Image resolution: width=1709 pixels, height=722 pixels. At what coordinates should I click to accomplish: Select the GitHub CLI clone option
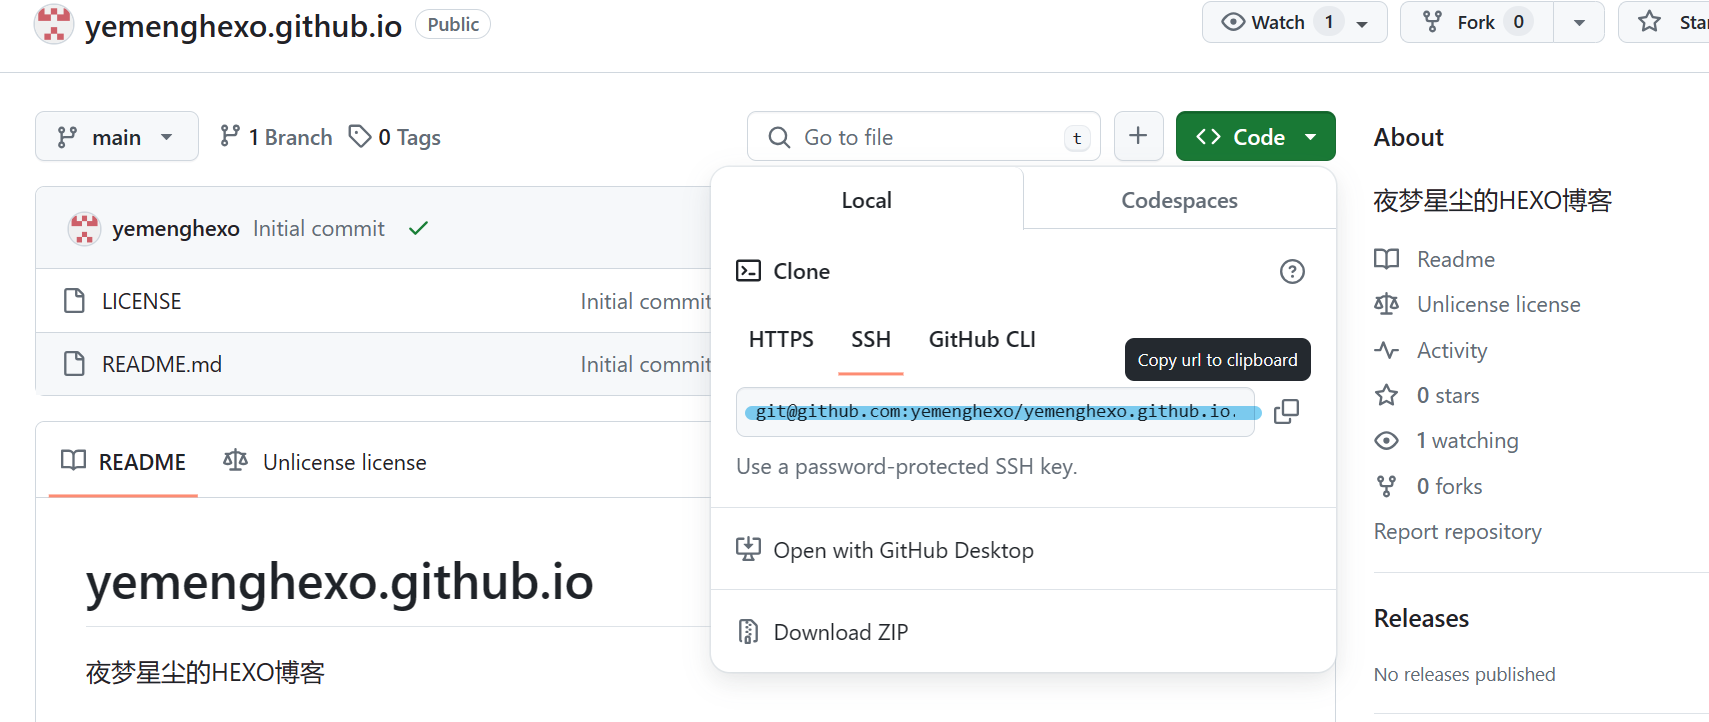click(981, 340)
